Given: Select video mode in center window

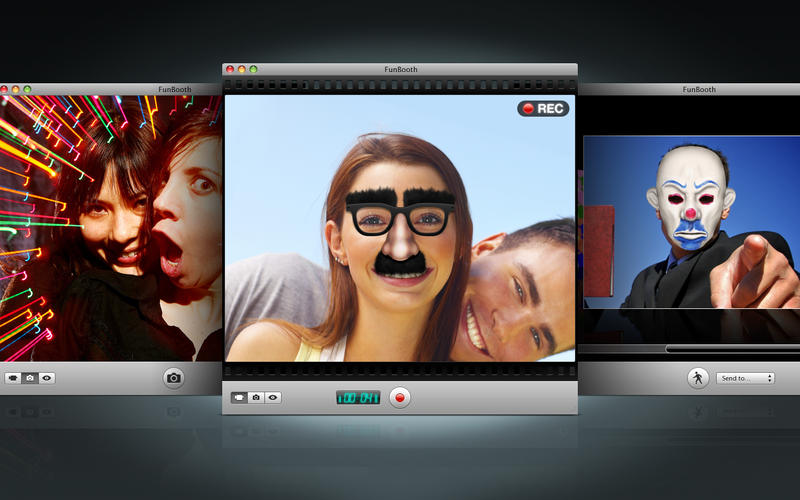Looking at the screenshot, I should pyautogui.click(x=240, y=397).
